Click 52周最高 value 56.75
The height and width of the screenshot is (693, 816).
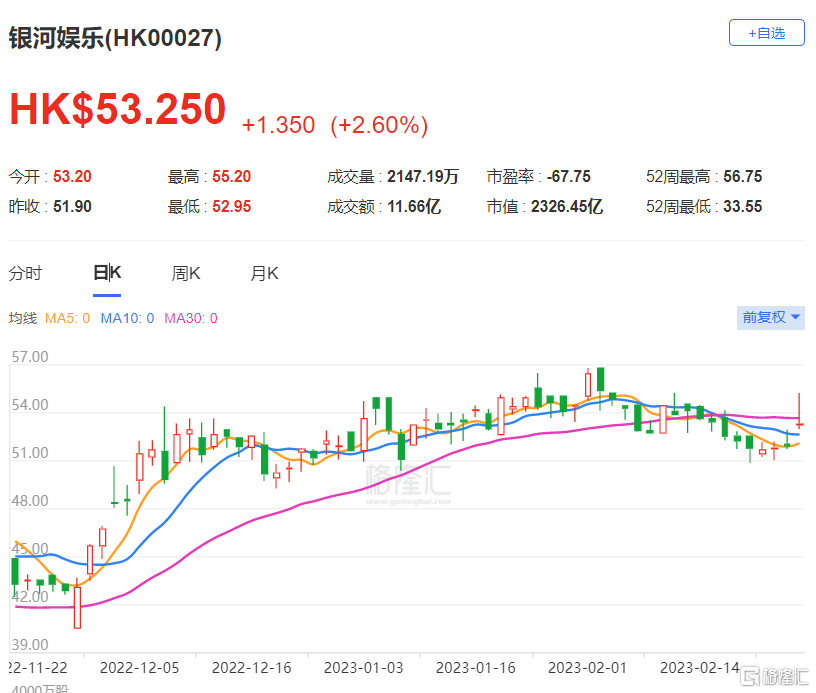tap(743, 176)
